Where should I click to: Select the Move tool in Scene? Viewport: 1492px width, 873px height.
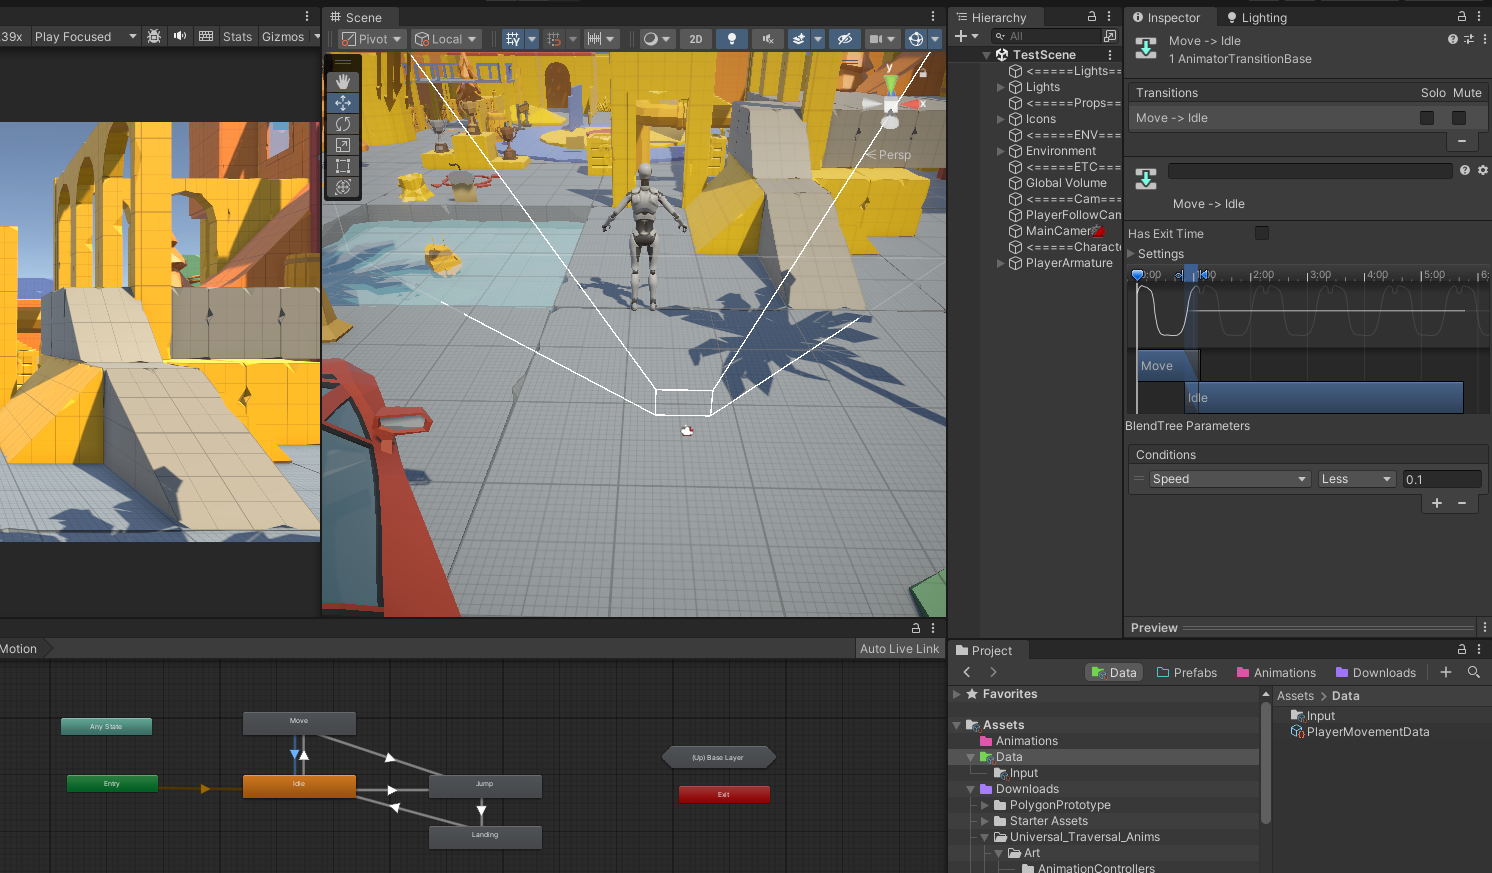coord(343,103)
